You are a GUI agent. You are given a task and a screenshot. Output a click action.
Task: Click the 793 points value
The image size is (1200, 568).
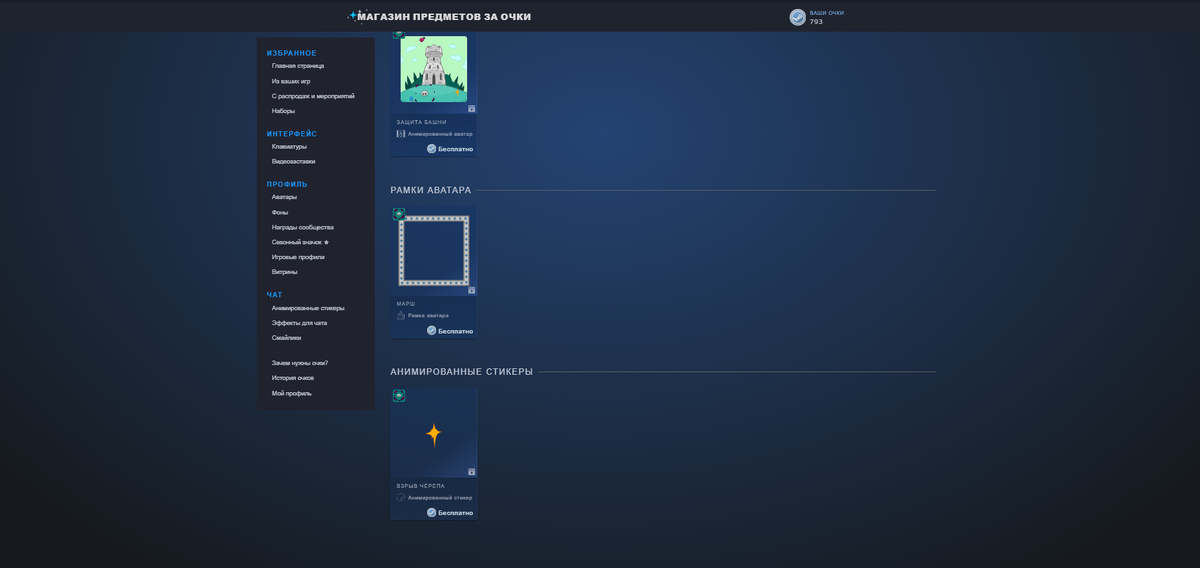(x=816, y=22)
